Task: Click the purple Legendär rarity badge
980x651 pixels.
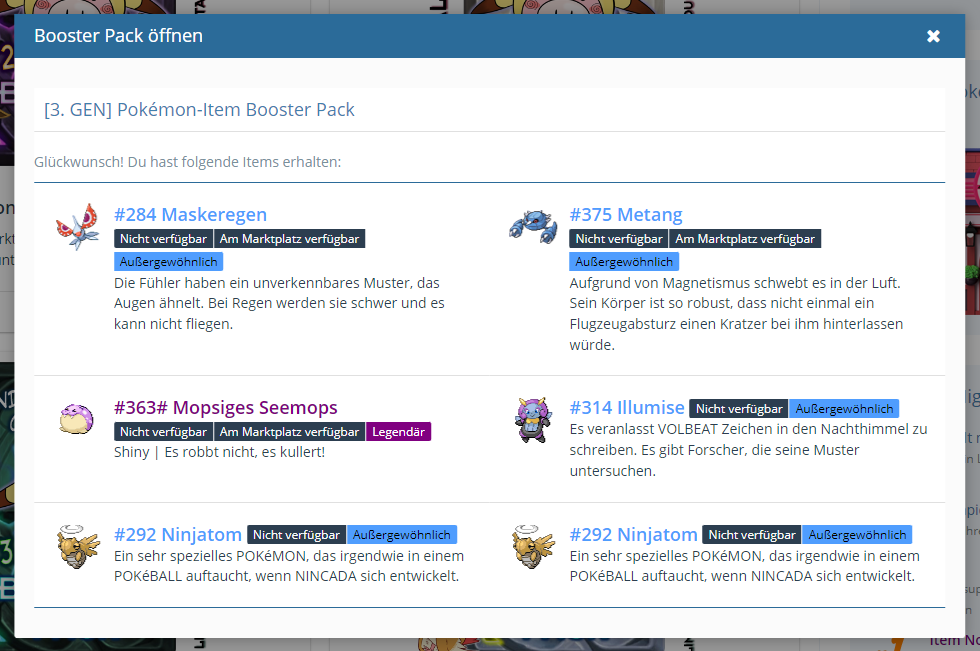Action: pyautogui.click(x=399, y=432)
